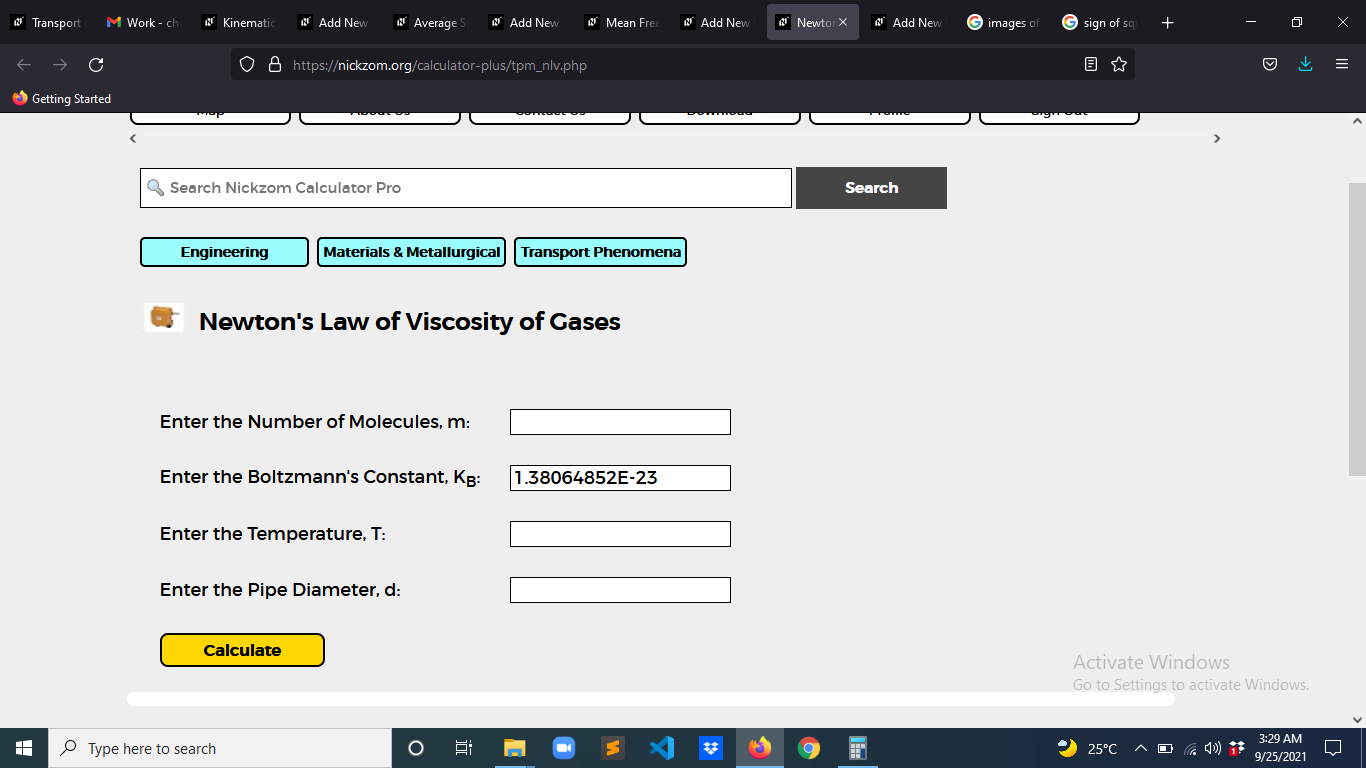Click the Number of Molecules input field
The width and height of the screenshot is (1366, 768).
[x=620, y=422]
